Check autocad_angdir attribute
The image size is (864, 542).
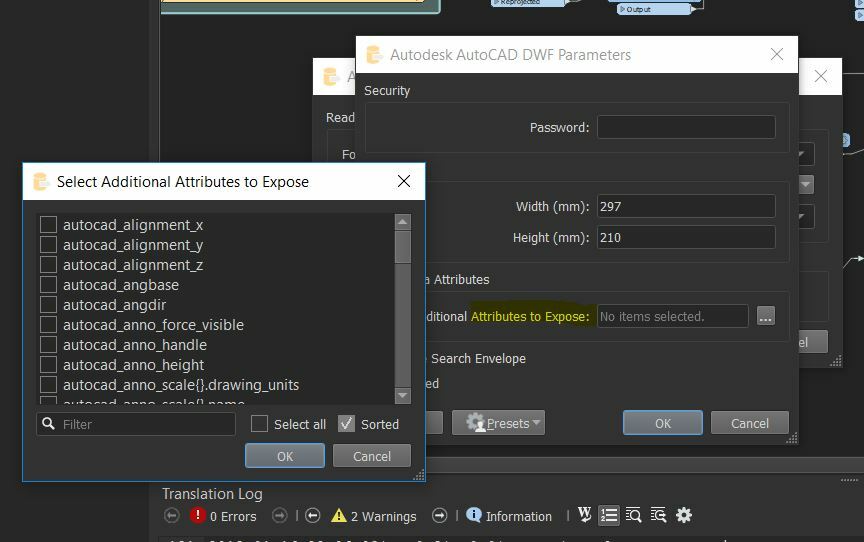(x=48, y=305)
